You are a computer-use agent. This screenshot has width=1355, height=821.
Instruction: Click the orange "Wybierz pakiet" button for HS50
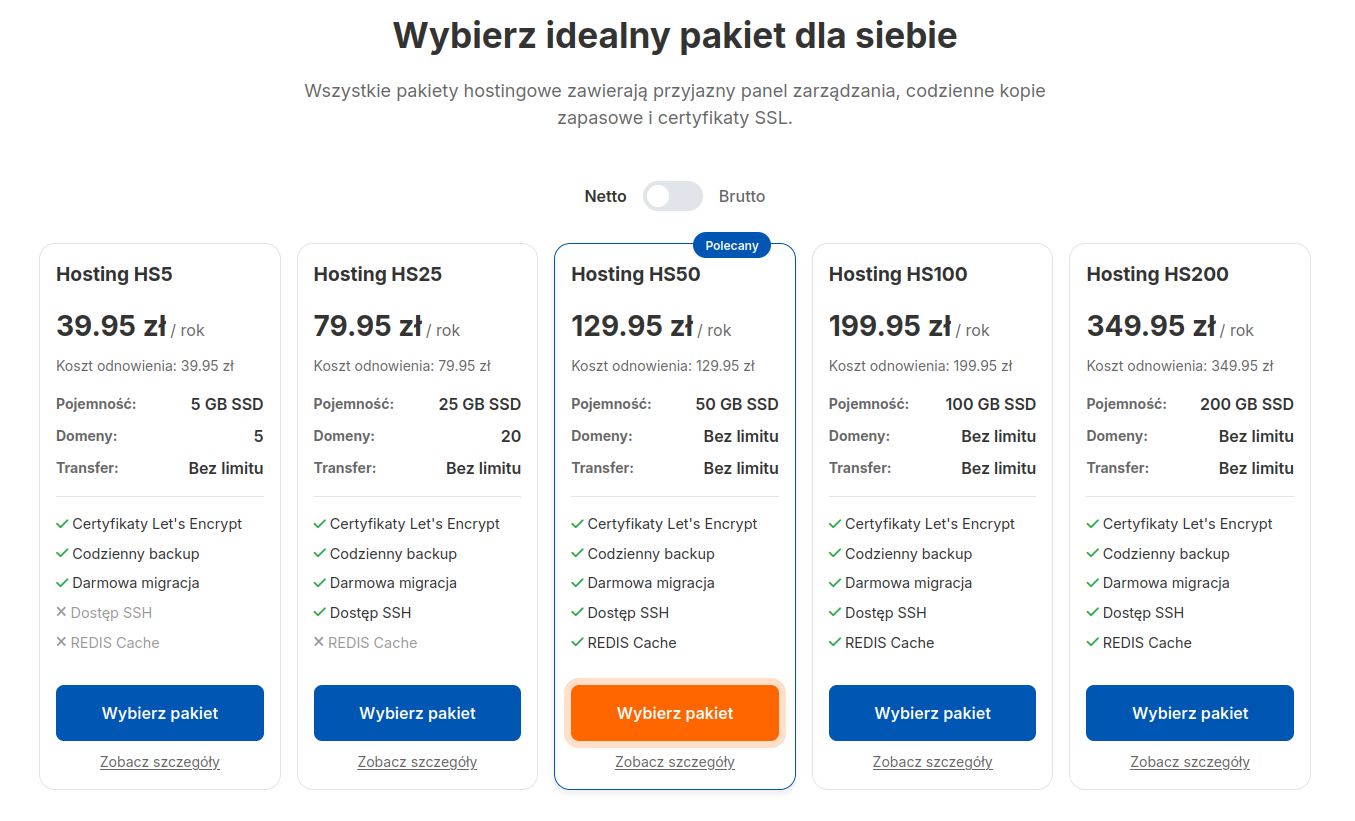[x=674, y=712]
